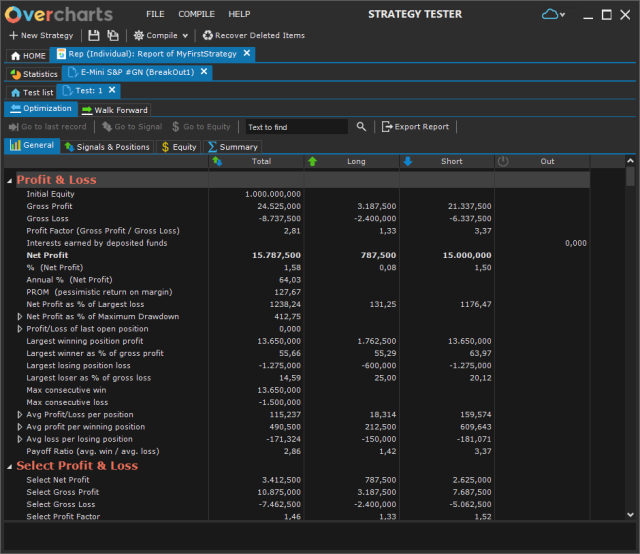The height and width of the screenshot is (554, 640).
Task: Switch to the Test list tab
Action: 32,92
